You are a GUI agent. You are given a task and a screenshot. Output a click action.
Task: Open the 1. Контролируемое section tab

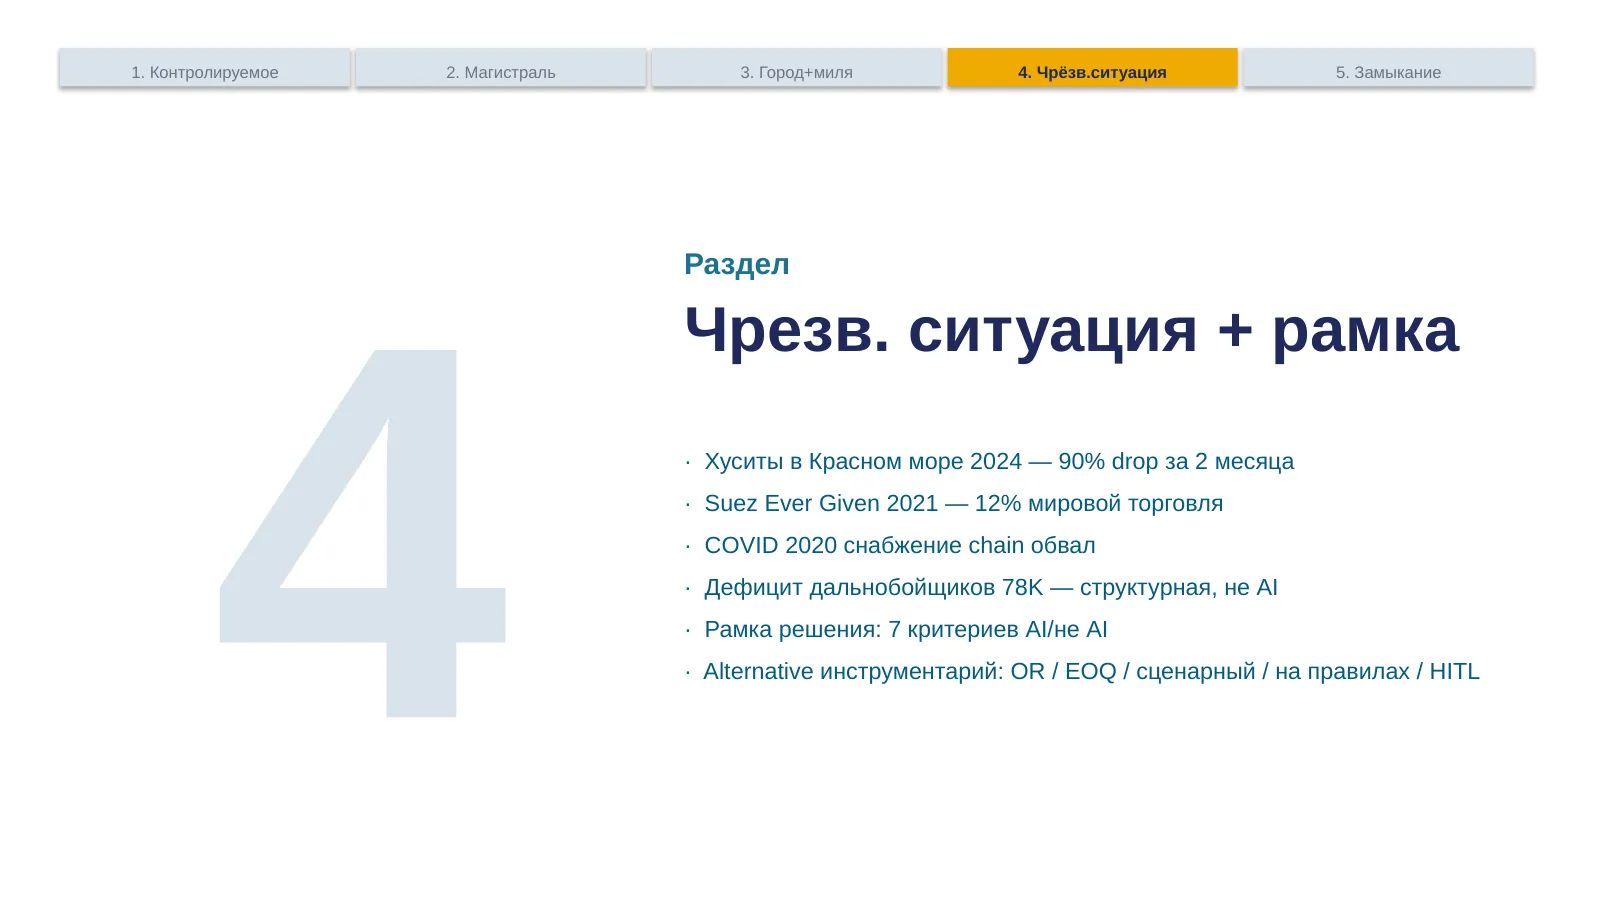click(205, 68)
